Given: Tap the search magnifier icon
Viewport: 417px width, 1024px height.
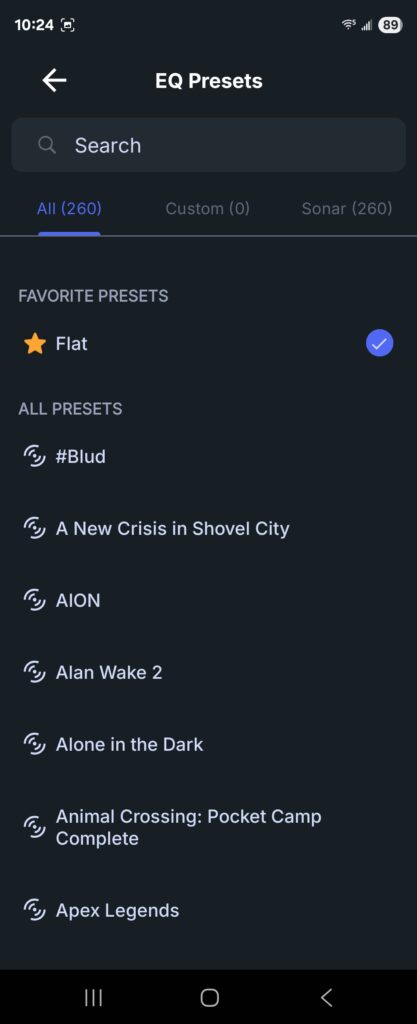Looking at the screenshot, I should tap(47, 145).
